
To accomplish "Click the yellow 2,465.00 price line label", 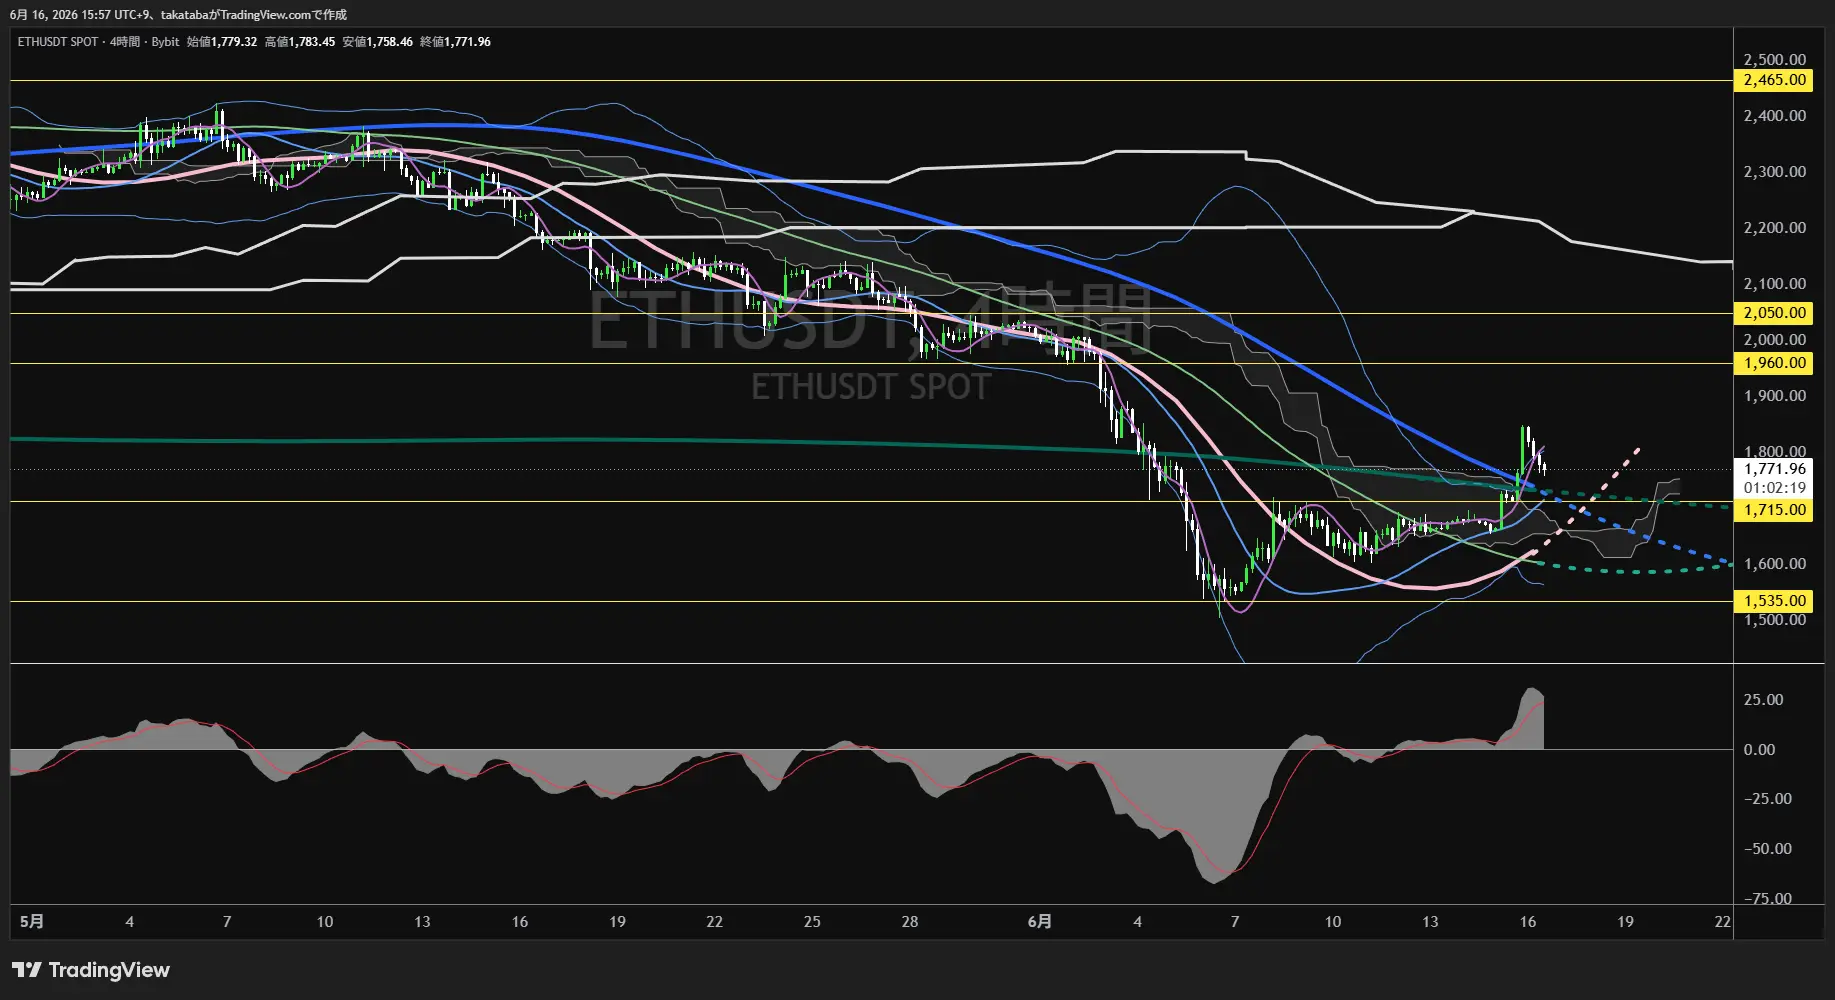I will 1774,80.
